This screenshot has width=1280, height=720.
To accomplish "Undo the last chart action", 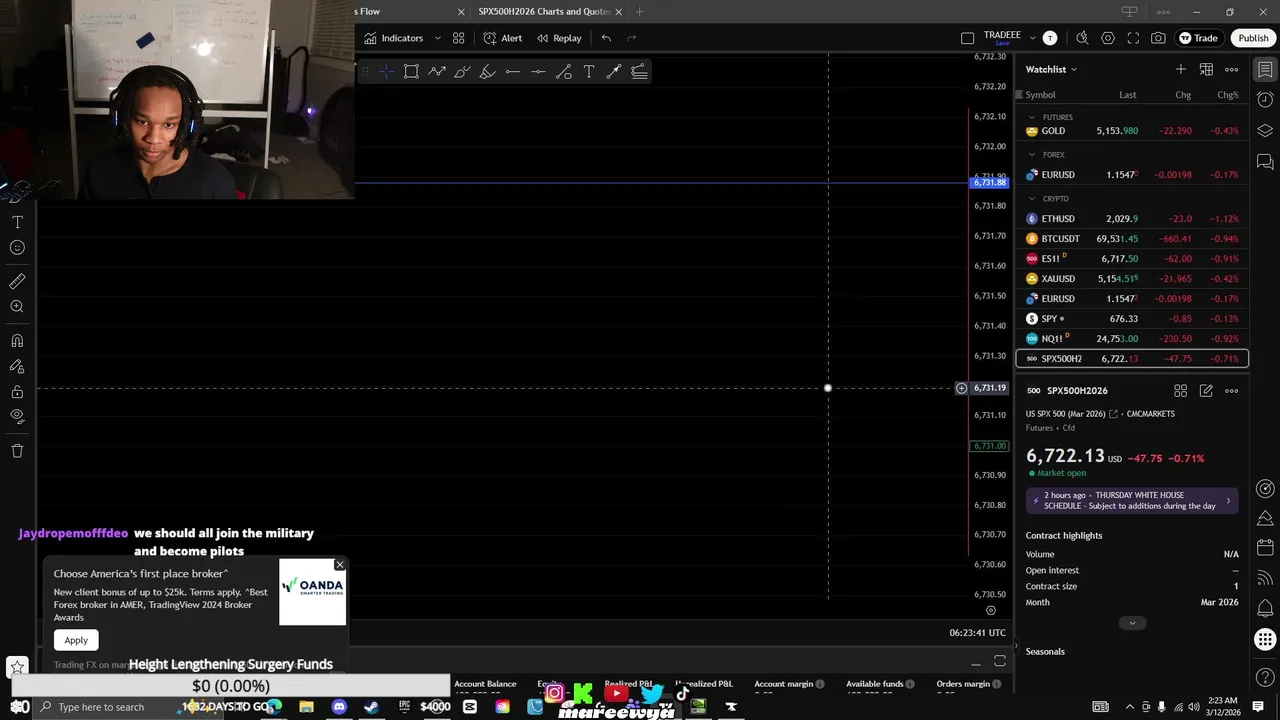I will pyautogui.click(x=606, y=38).
